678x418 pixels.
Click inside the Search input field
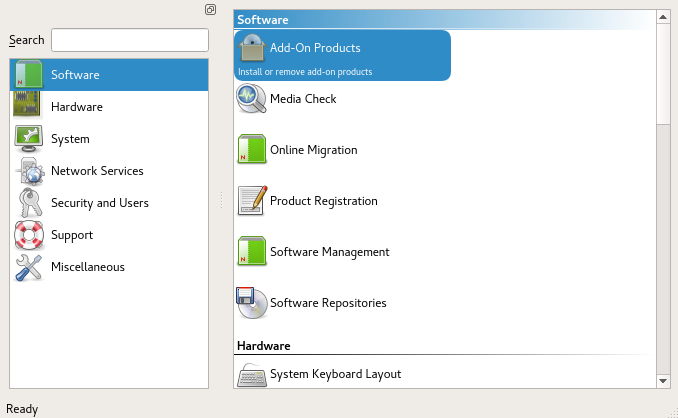point(129,40)
